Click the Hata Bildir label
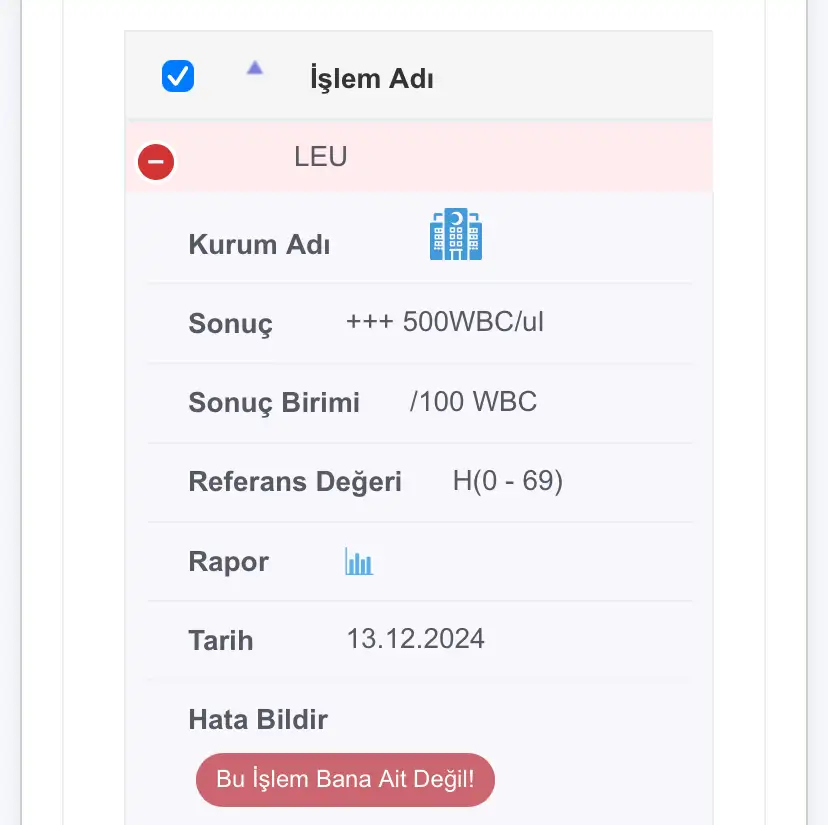This screenshot has height=825, width=828. [258, 719]
